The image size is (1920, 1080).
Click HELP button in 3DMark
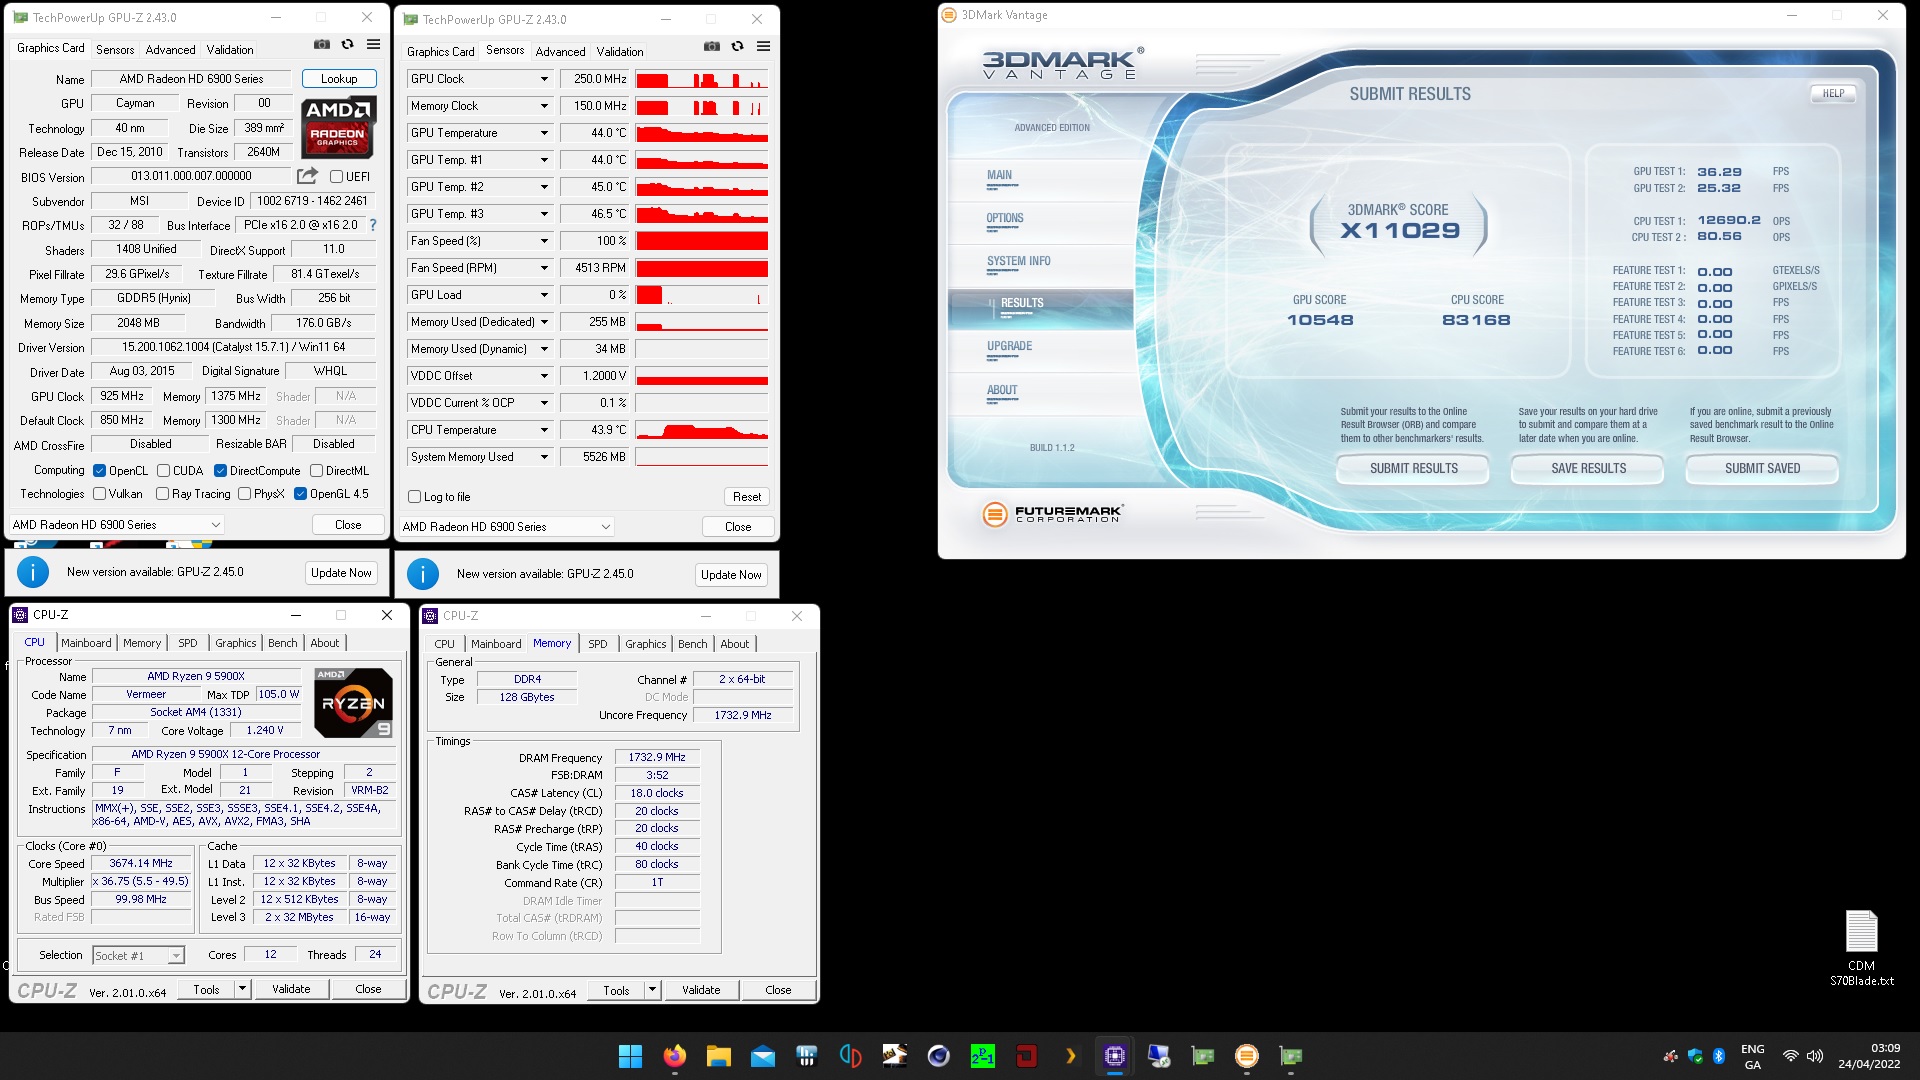[x=1833, y=94]
